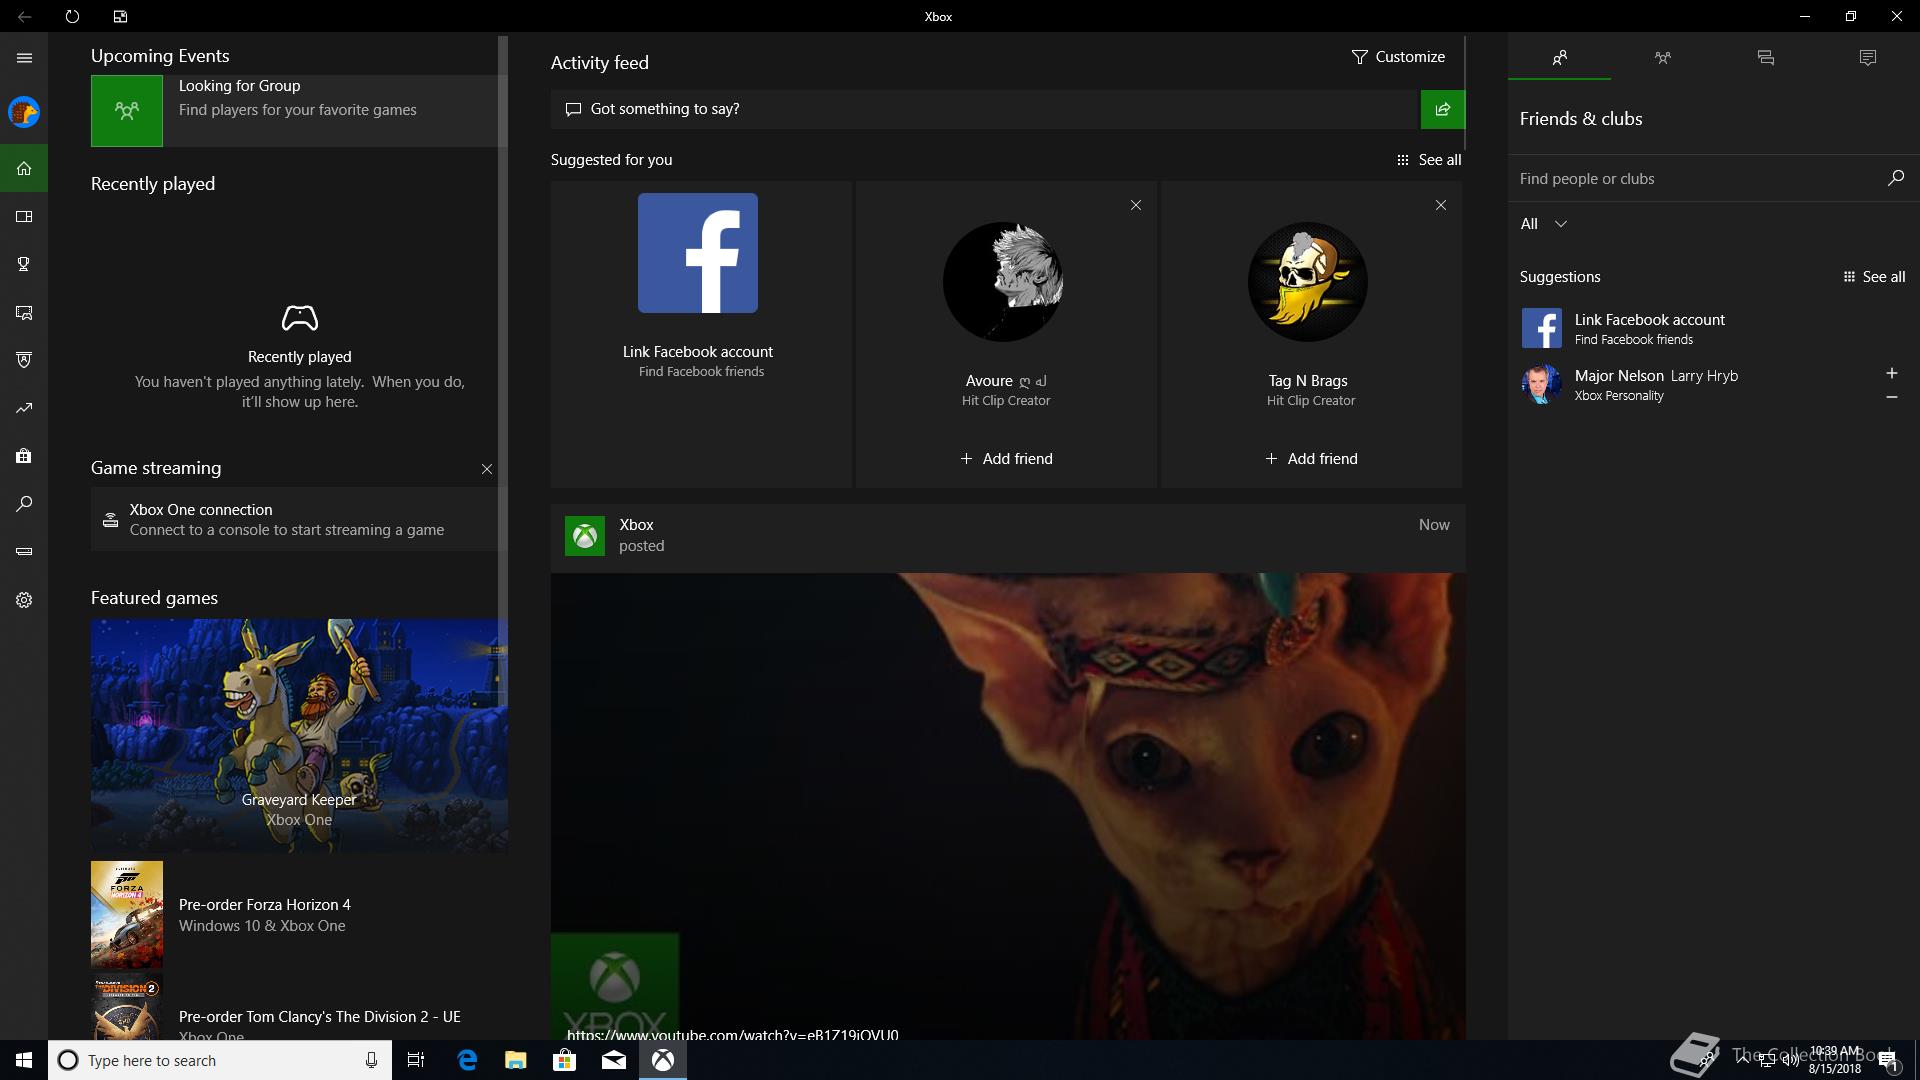Click Cortana microphone icon
The image size is (1920, 1080).
[x=371, y=1060]
